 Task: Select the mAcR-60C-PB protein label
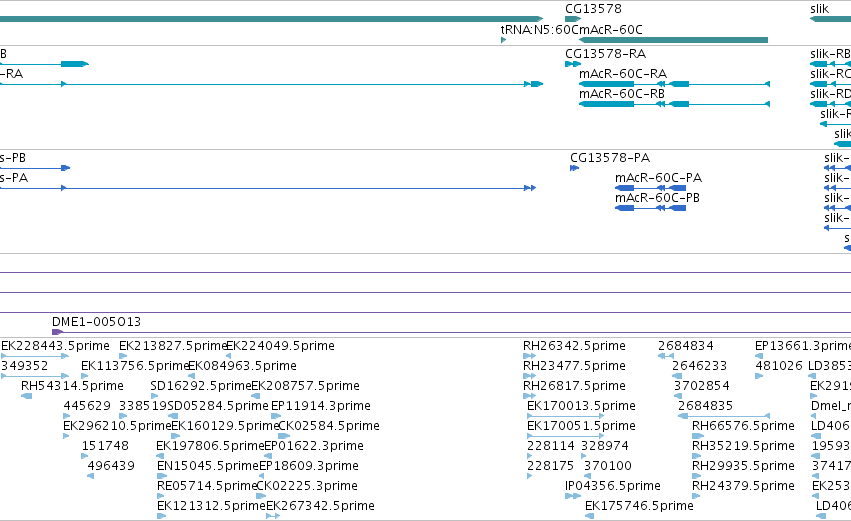657,198
